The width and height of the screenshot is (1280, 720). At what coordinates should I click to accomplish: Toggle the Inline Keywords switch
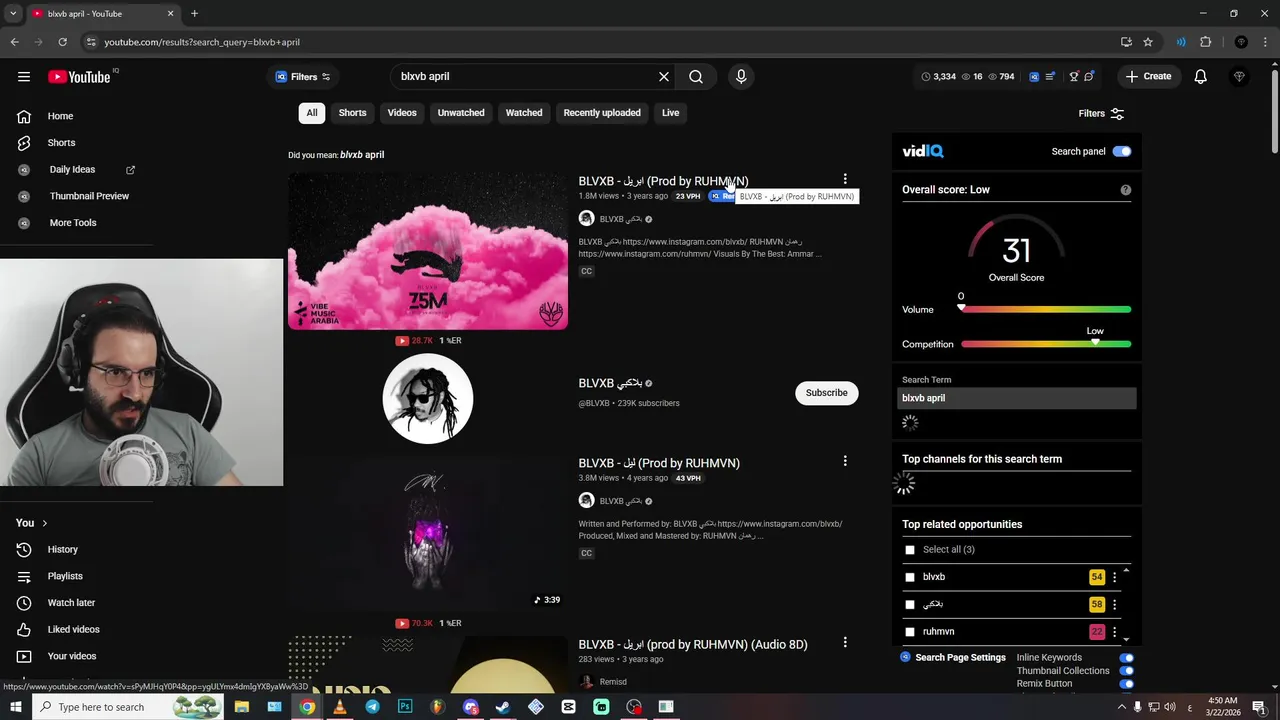(x=1126, y=658)
